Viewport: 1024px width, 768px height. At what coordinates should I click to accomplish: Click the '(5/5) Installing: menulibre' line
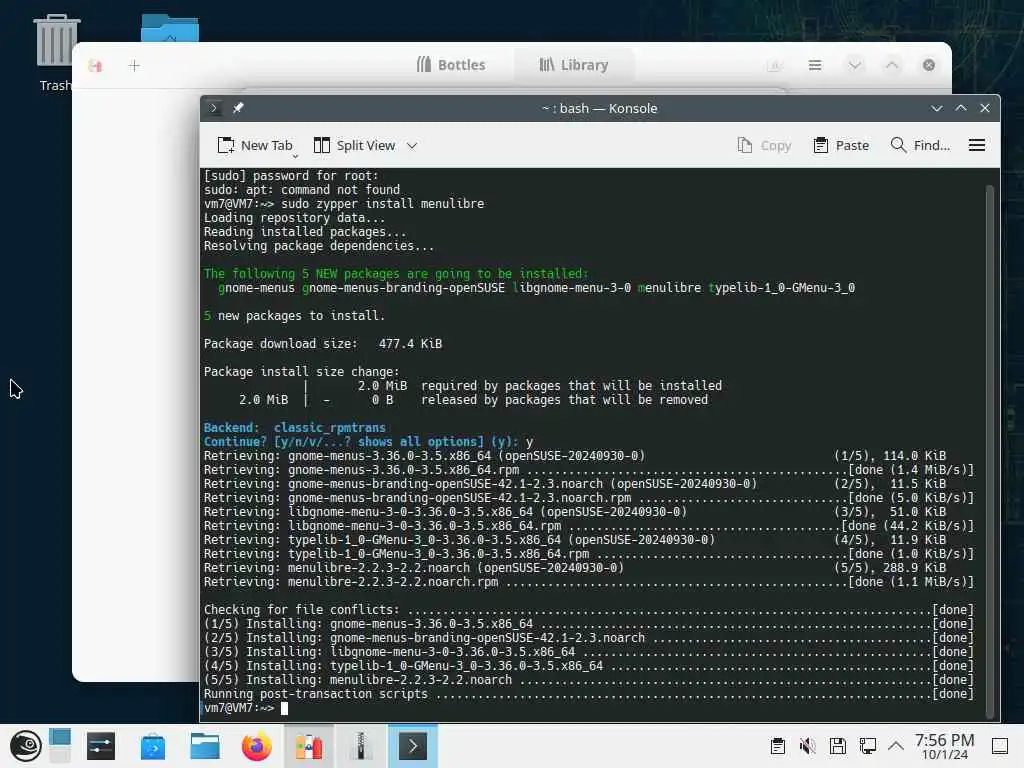click(x=588, y=680)
